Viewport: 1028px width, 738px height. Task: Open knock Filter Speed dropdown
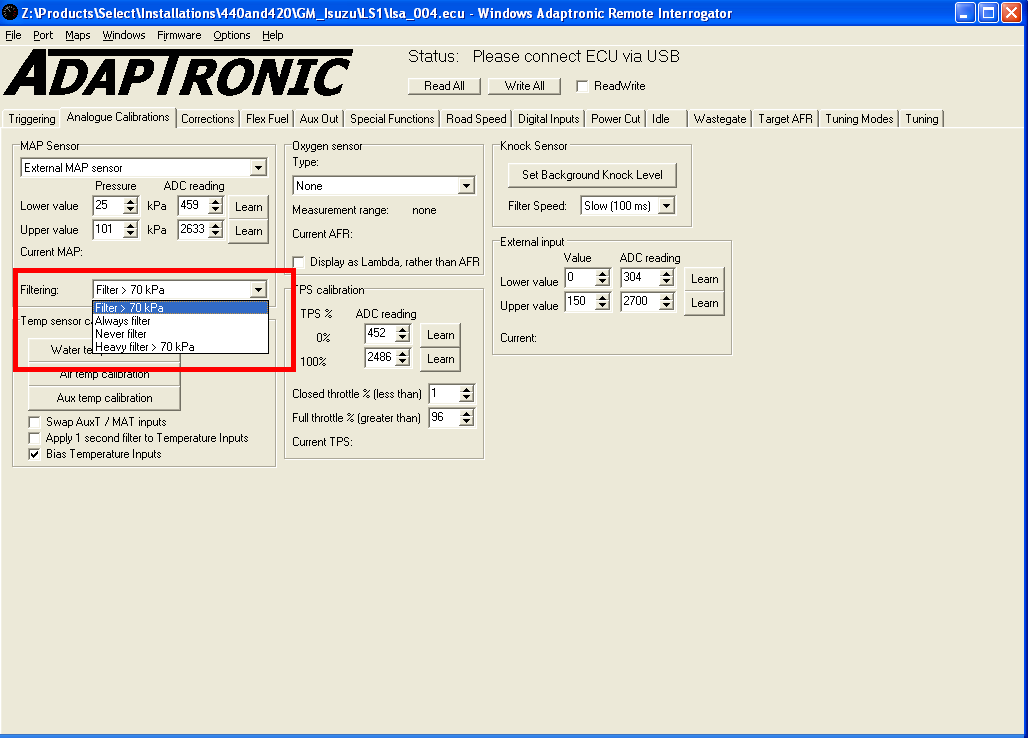coord(666,206)
